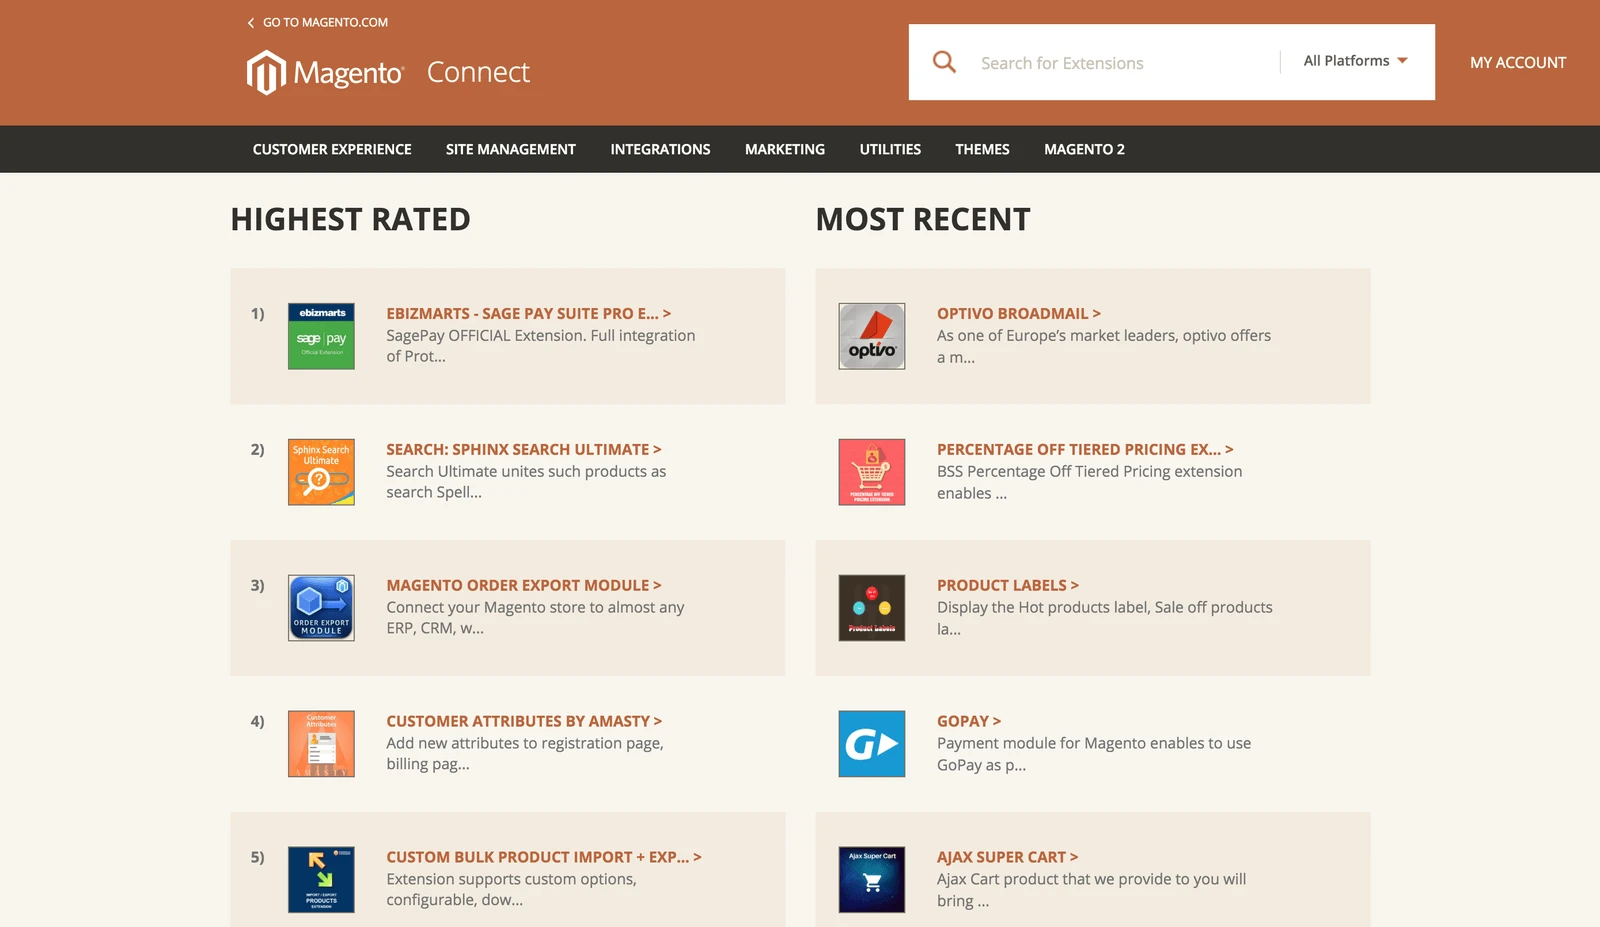
Task: Open the Sphinx Search Ultimate icon
Action: [321, 472]
